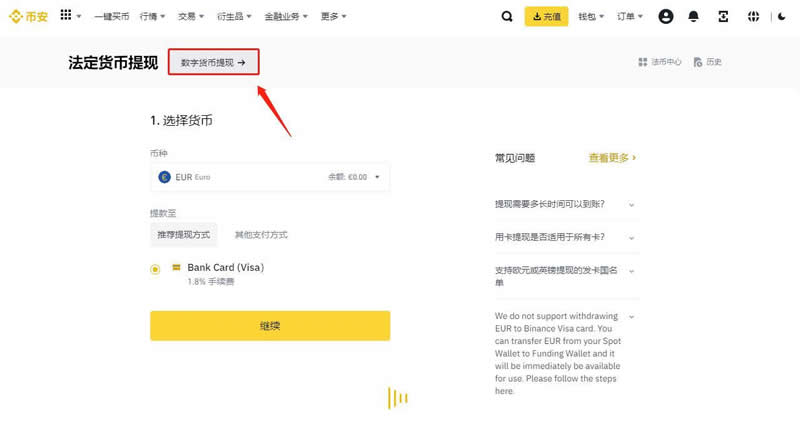Open the 交易 dropdown menu
800x431 pixels.
(191, 16)
